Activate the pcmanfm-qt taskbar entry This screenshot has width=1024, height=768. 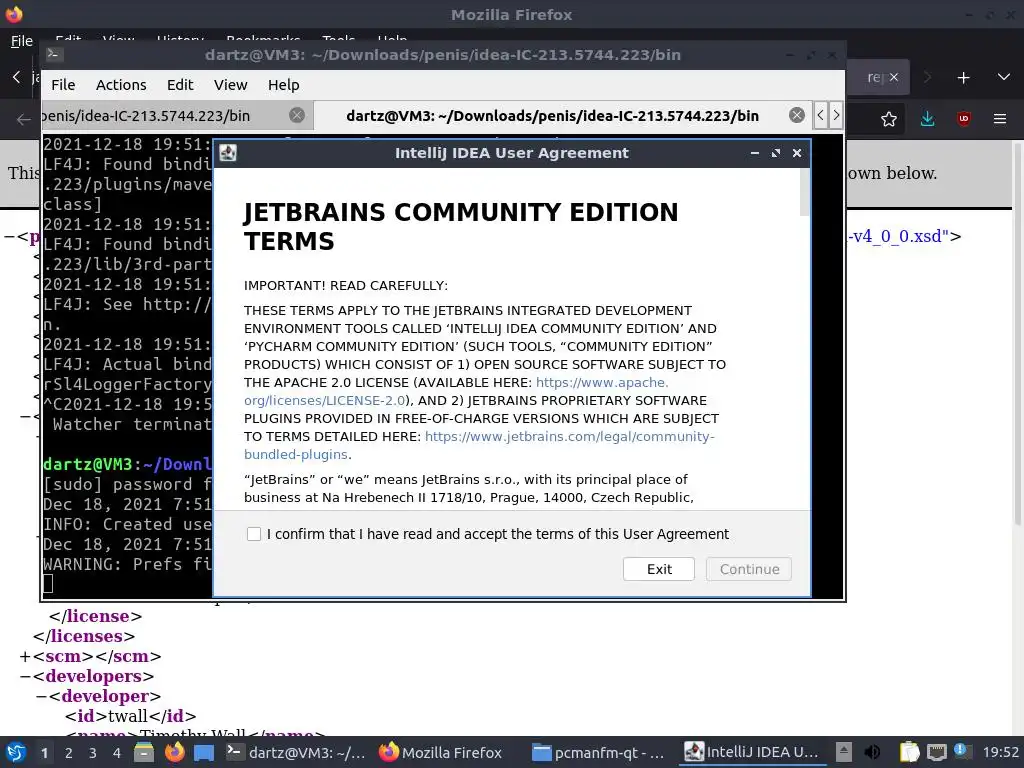(598, 752)
